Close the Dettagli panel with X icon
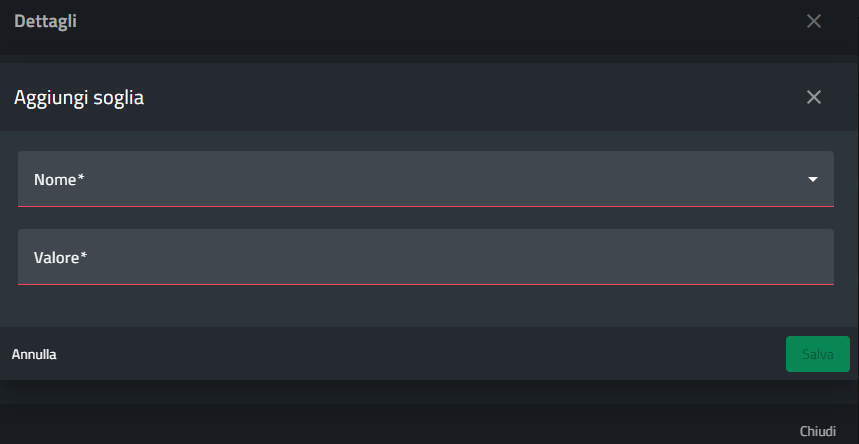 (814, 21)
